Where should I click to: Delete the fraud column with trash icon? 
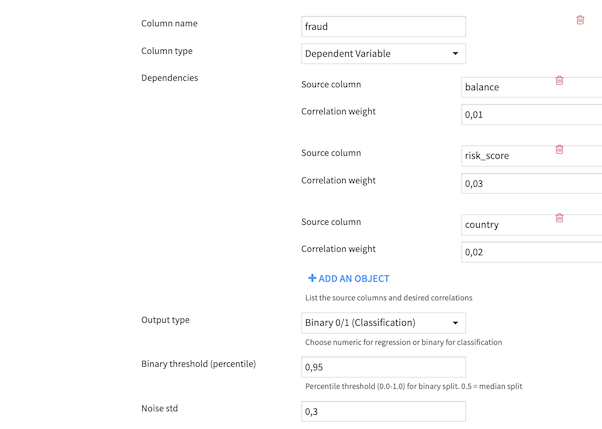coord(580,20)
